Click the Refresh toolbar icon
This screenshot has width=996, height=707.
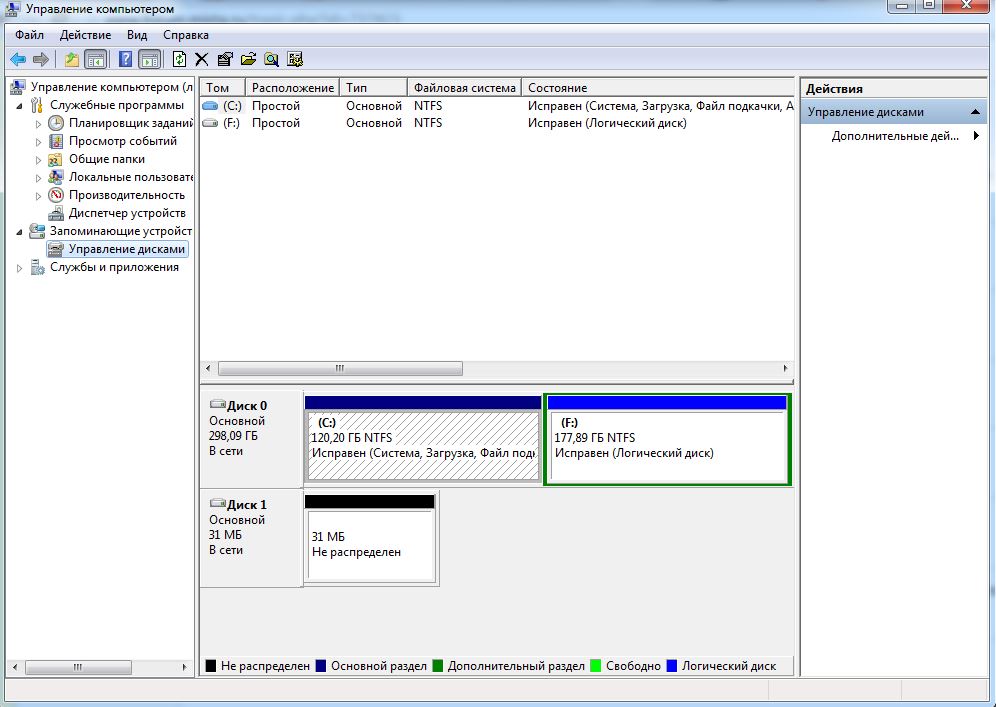tap(180, 60)
